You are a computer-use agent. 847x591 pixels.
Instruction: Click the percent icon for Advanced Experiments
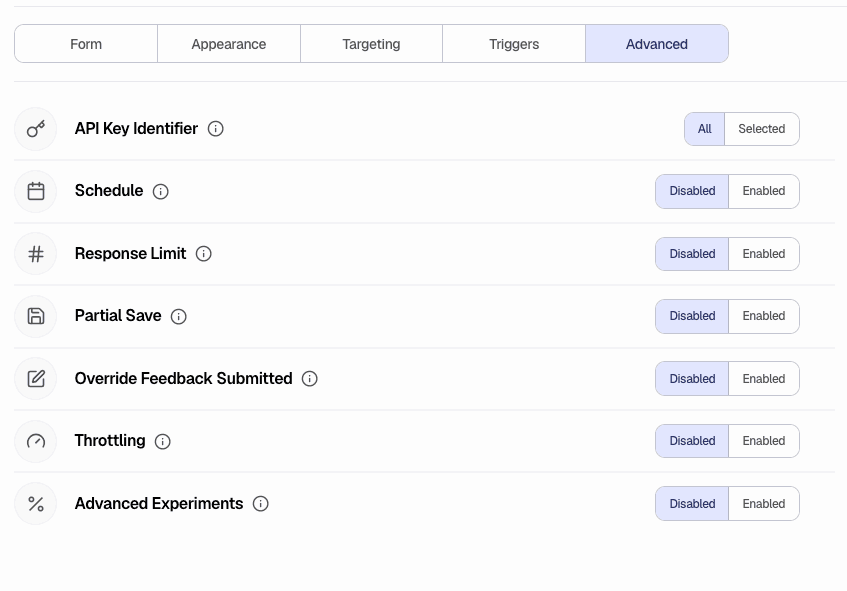coord(36,504)
